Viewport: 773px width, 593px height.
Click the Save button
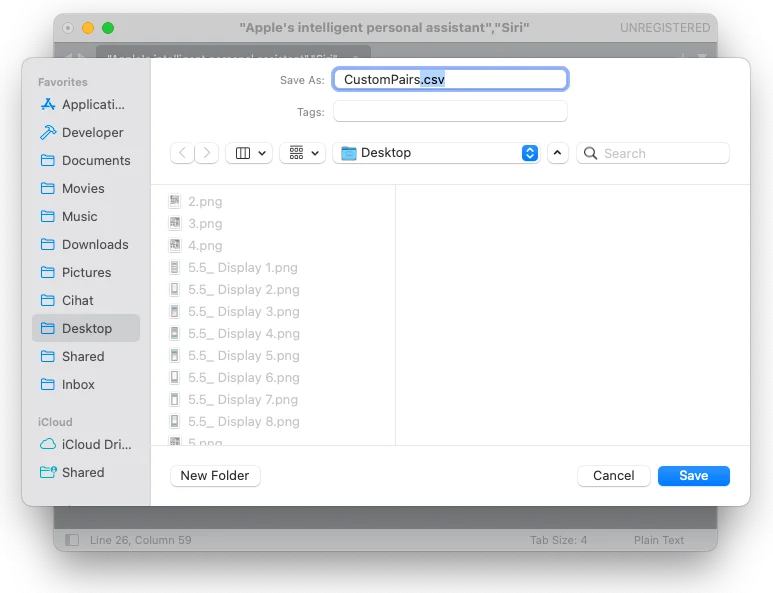click(693, 476)
